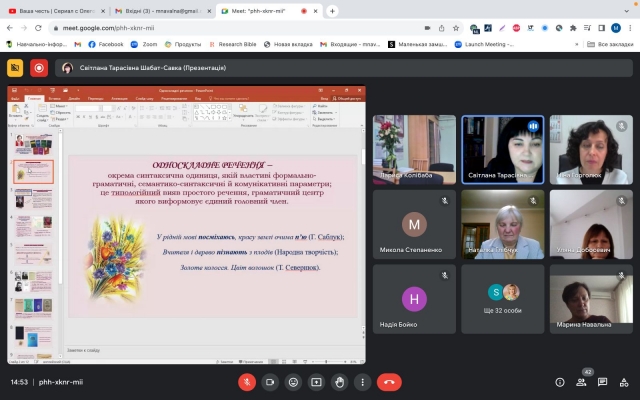The width and height of the screenshot is (640, 400).
Task: Click the yellow captions-off icon
Action: pyautogui.click(x=15, y=68)
